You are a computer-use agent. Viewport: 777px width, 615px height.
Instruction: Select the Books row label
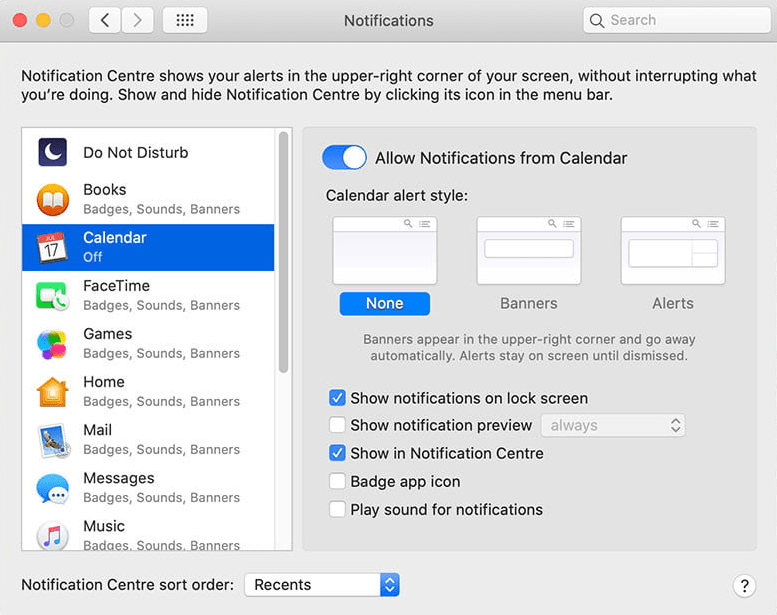[x=105, y=189]
